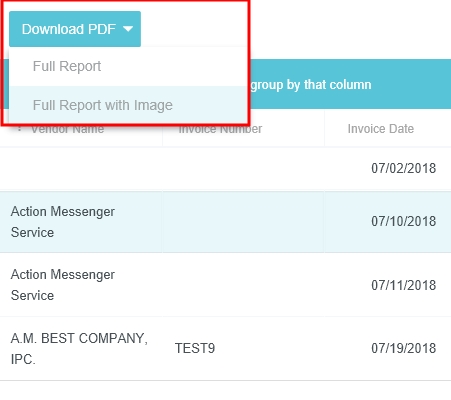Open the Download PDF dropdown button

tap(75, 29)
